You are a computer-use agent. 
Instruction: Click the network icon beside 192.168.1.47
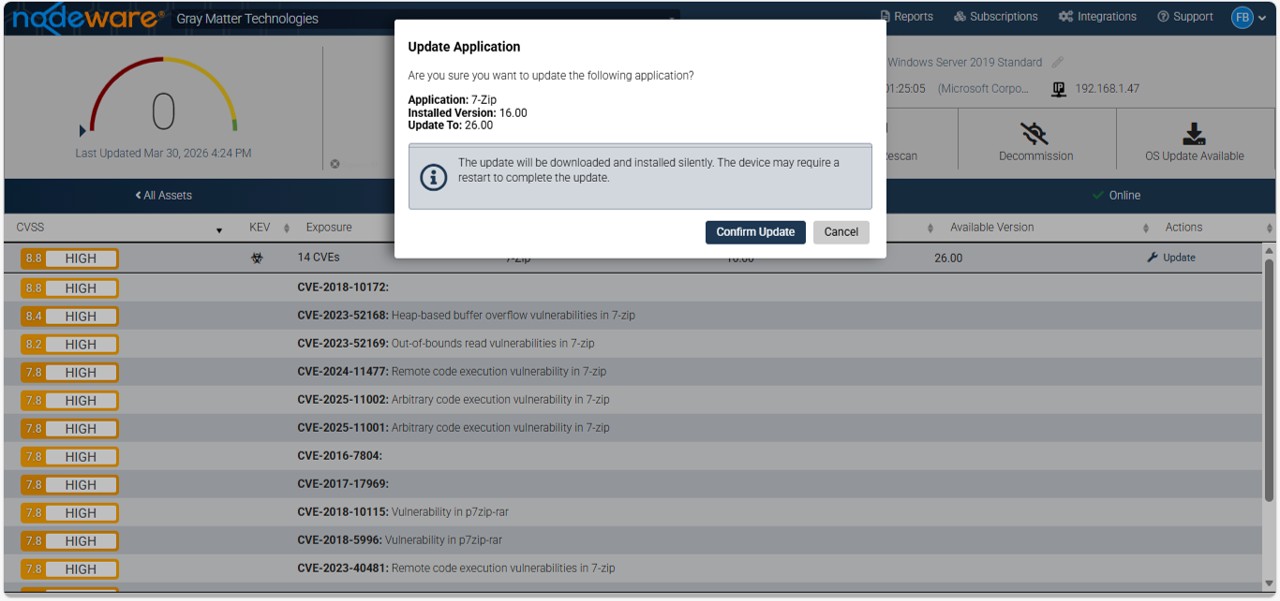point(1059,89)
